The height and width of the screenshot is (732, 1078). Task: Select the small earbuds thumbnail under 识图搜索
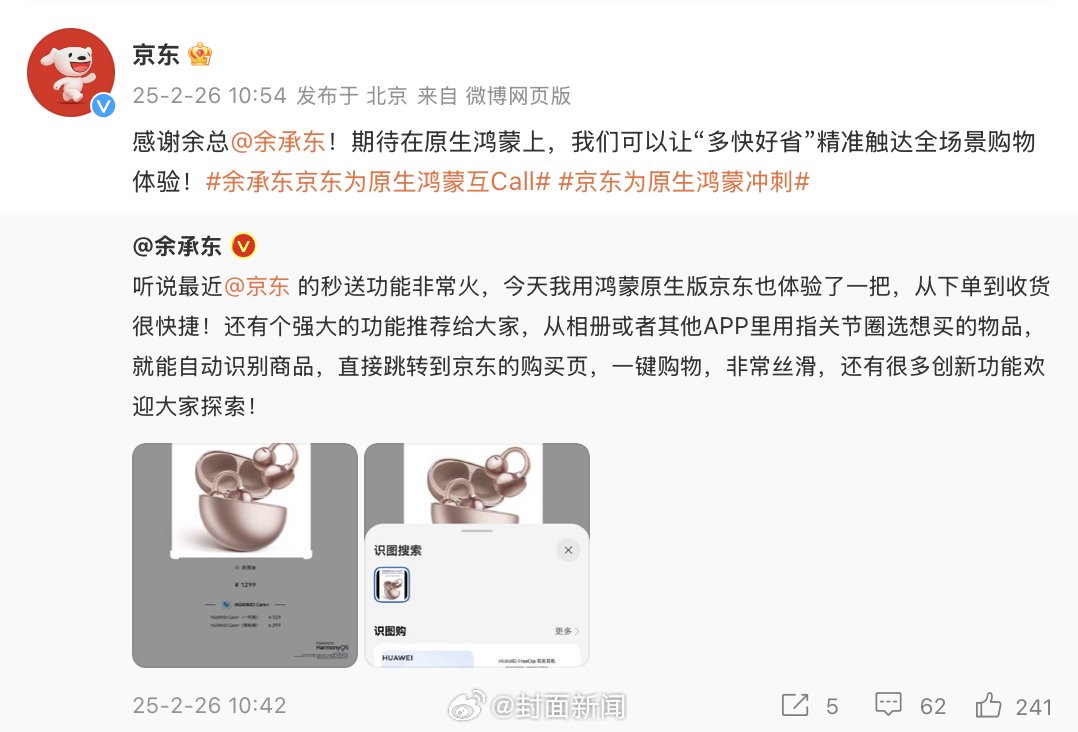[x=392, y=585]
